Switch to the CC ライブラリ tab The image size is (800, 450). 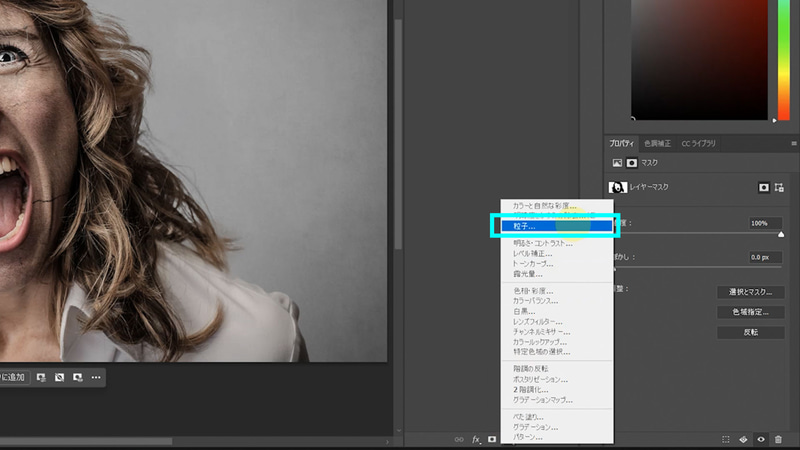tap(698, 143)
